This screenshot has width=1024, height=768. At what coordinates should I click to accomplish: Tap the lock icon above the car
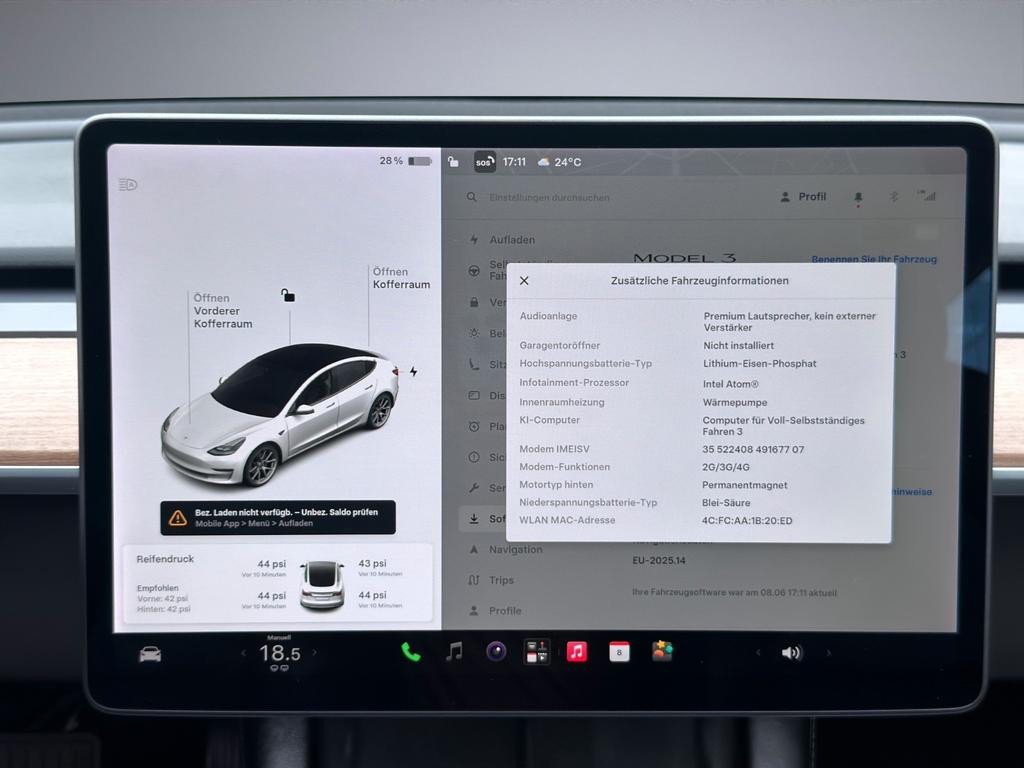(288, 295)
